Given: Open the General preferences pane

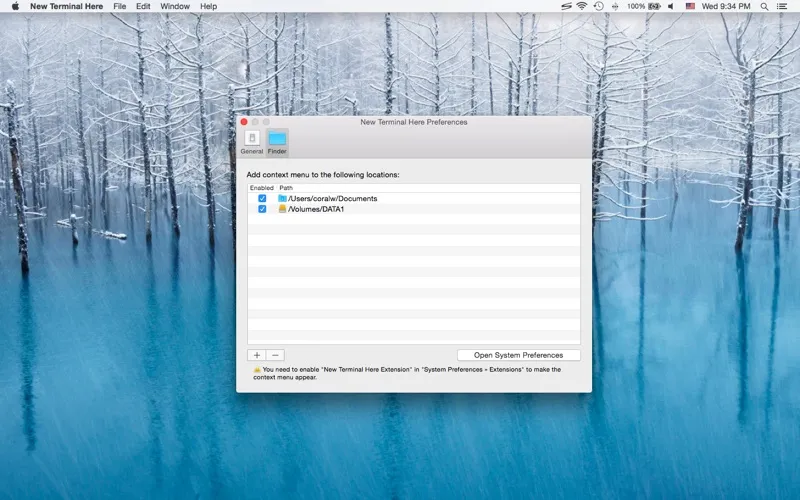Looking at the screenshot, I should 251,141.
